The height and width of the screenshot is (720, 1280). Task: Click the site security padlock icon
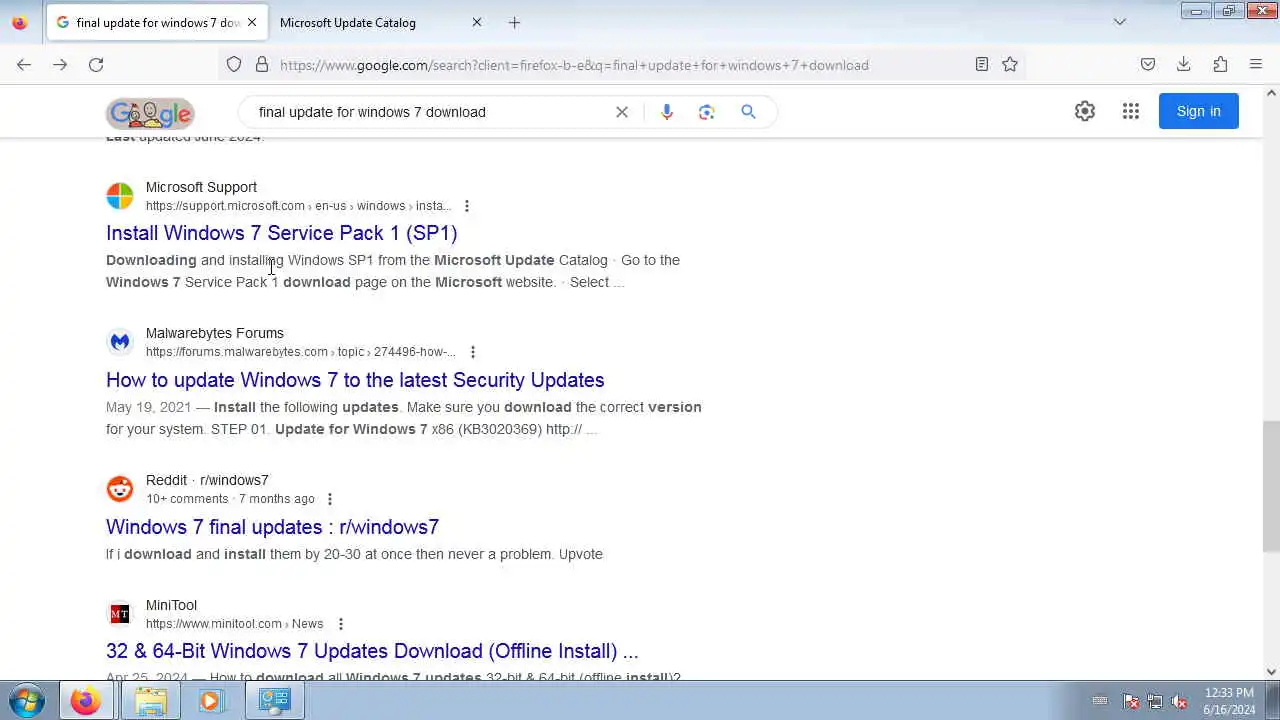point(262,65)
